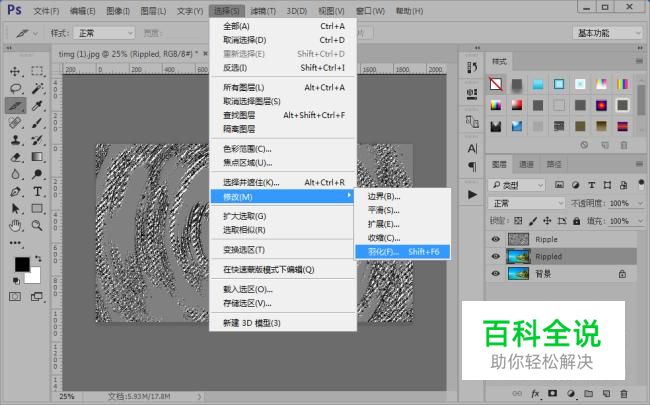The width and height of the screenshot is (650, 405).
Task: Toggle lock all padlock icon
Action: pos(576,221)
